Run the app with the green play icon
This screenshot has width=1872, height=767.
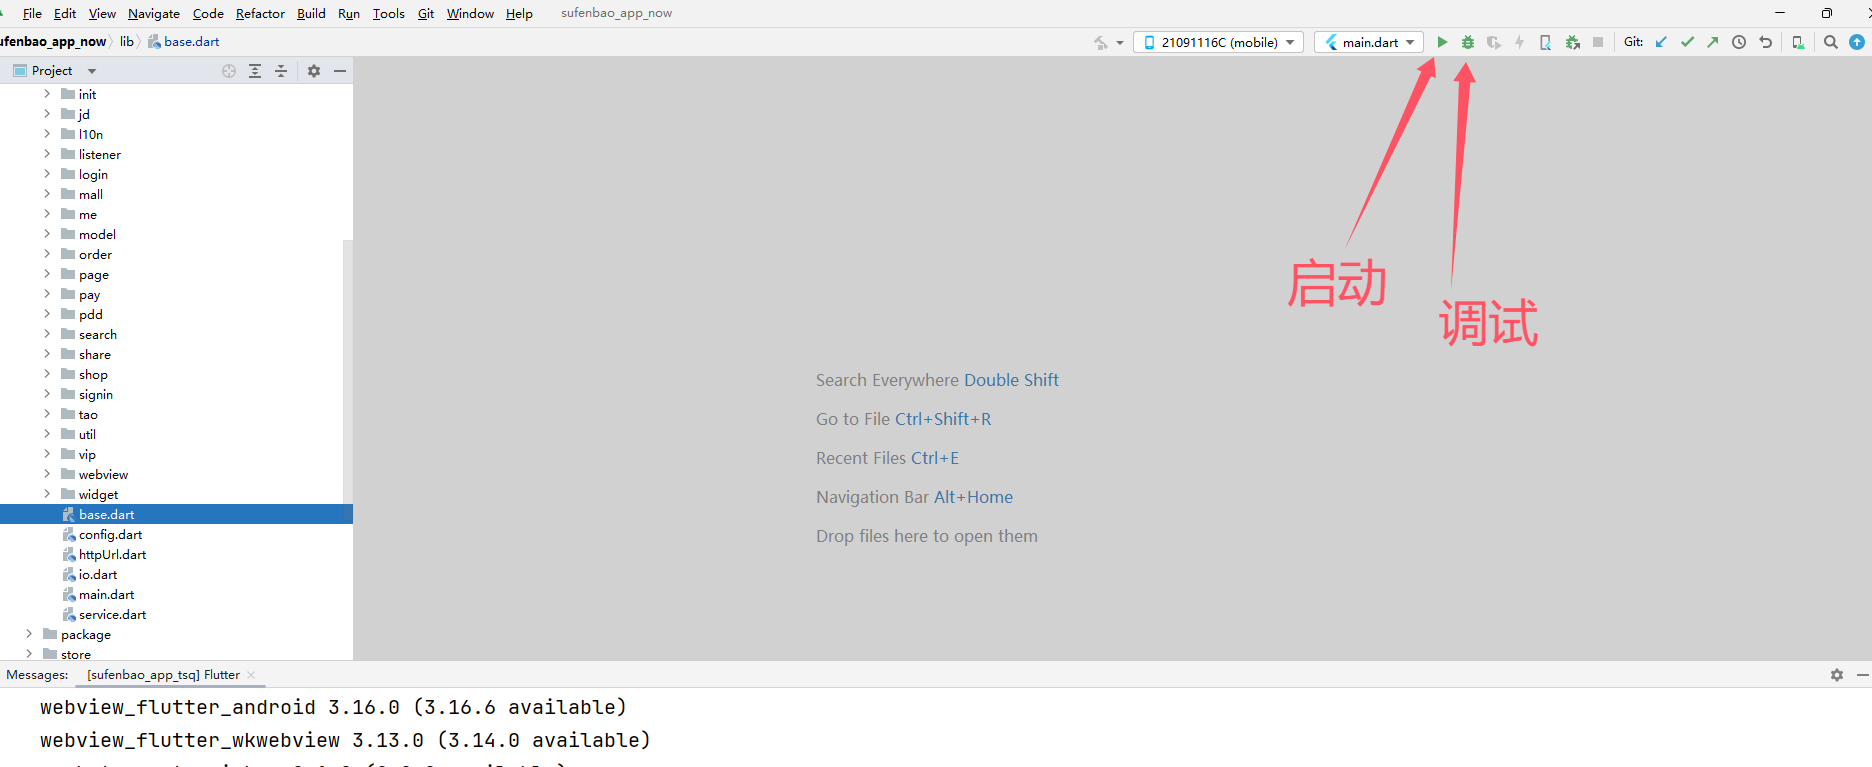[1441, 42]
